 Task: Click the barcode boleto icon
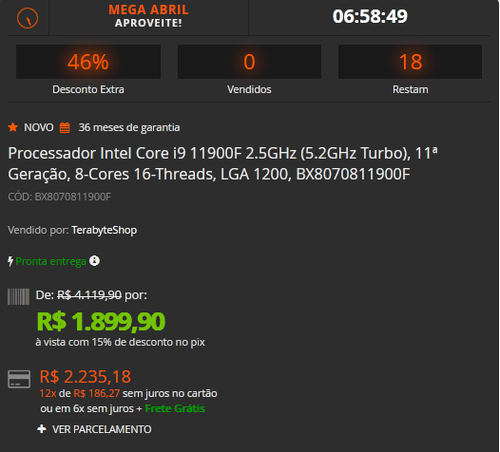pos(18,297)
